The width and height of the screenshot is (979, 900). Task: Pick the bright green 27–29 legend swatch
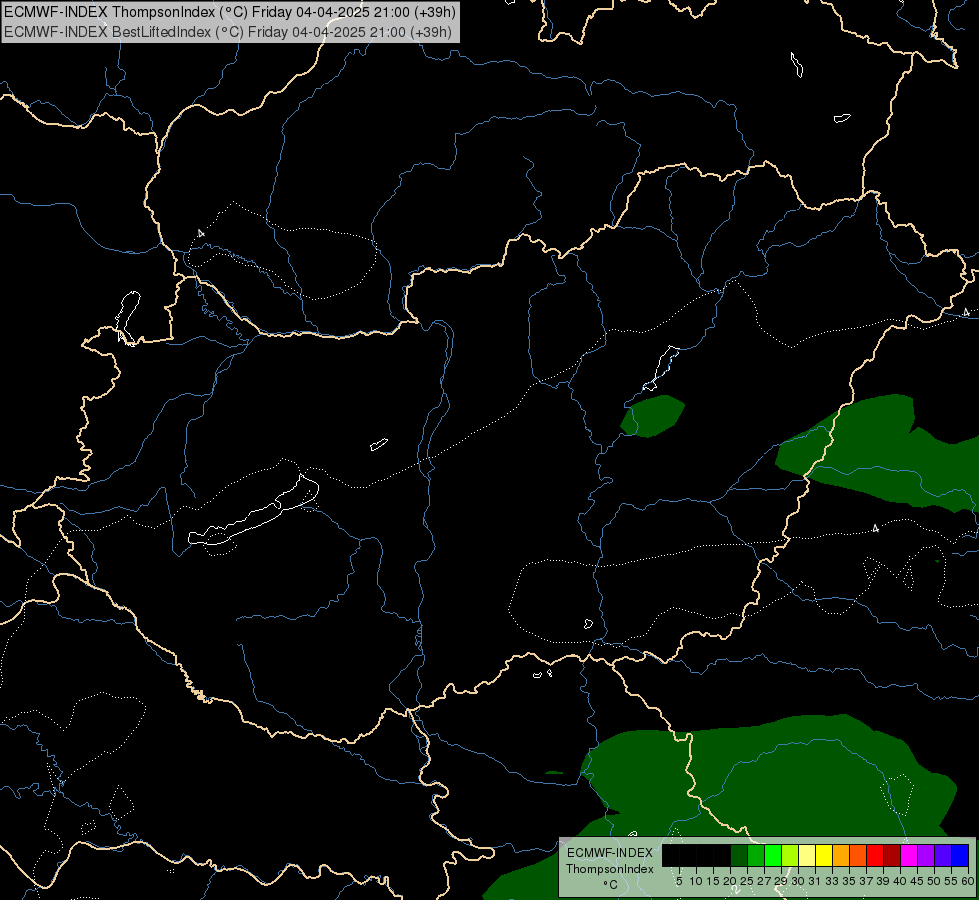773,855
